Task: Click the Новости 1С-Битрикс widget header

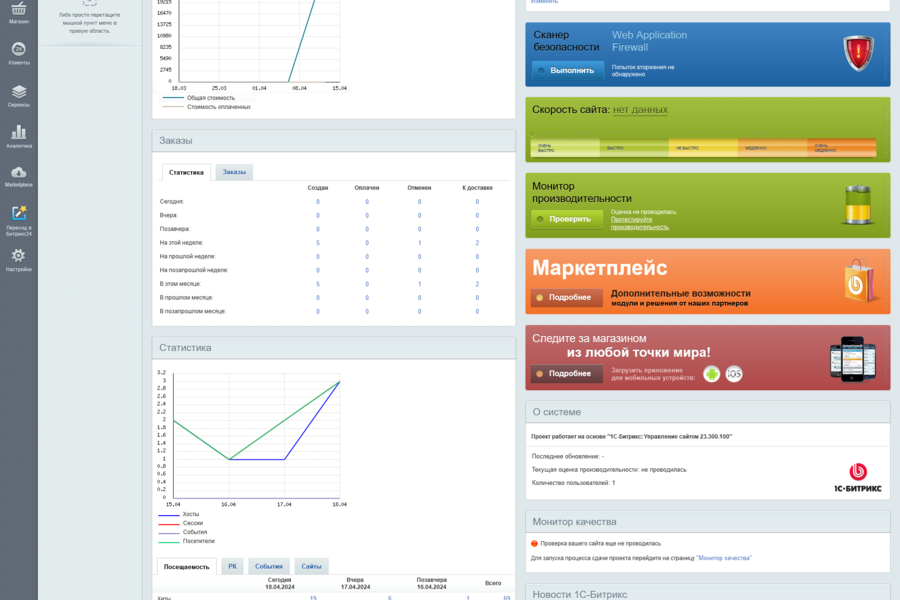Action: [708, 593]
